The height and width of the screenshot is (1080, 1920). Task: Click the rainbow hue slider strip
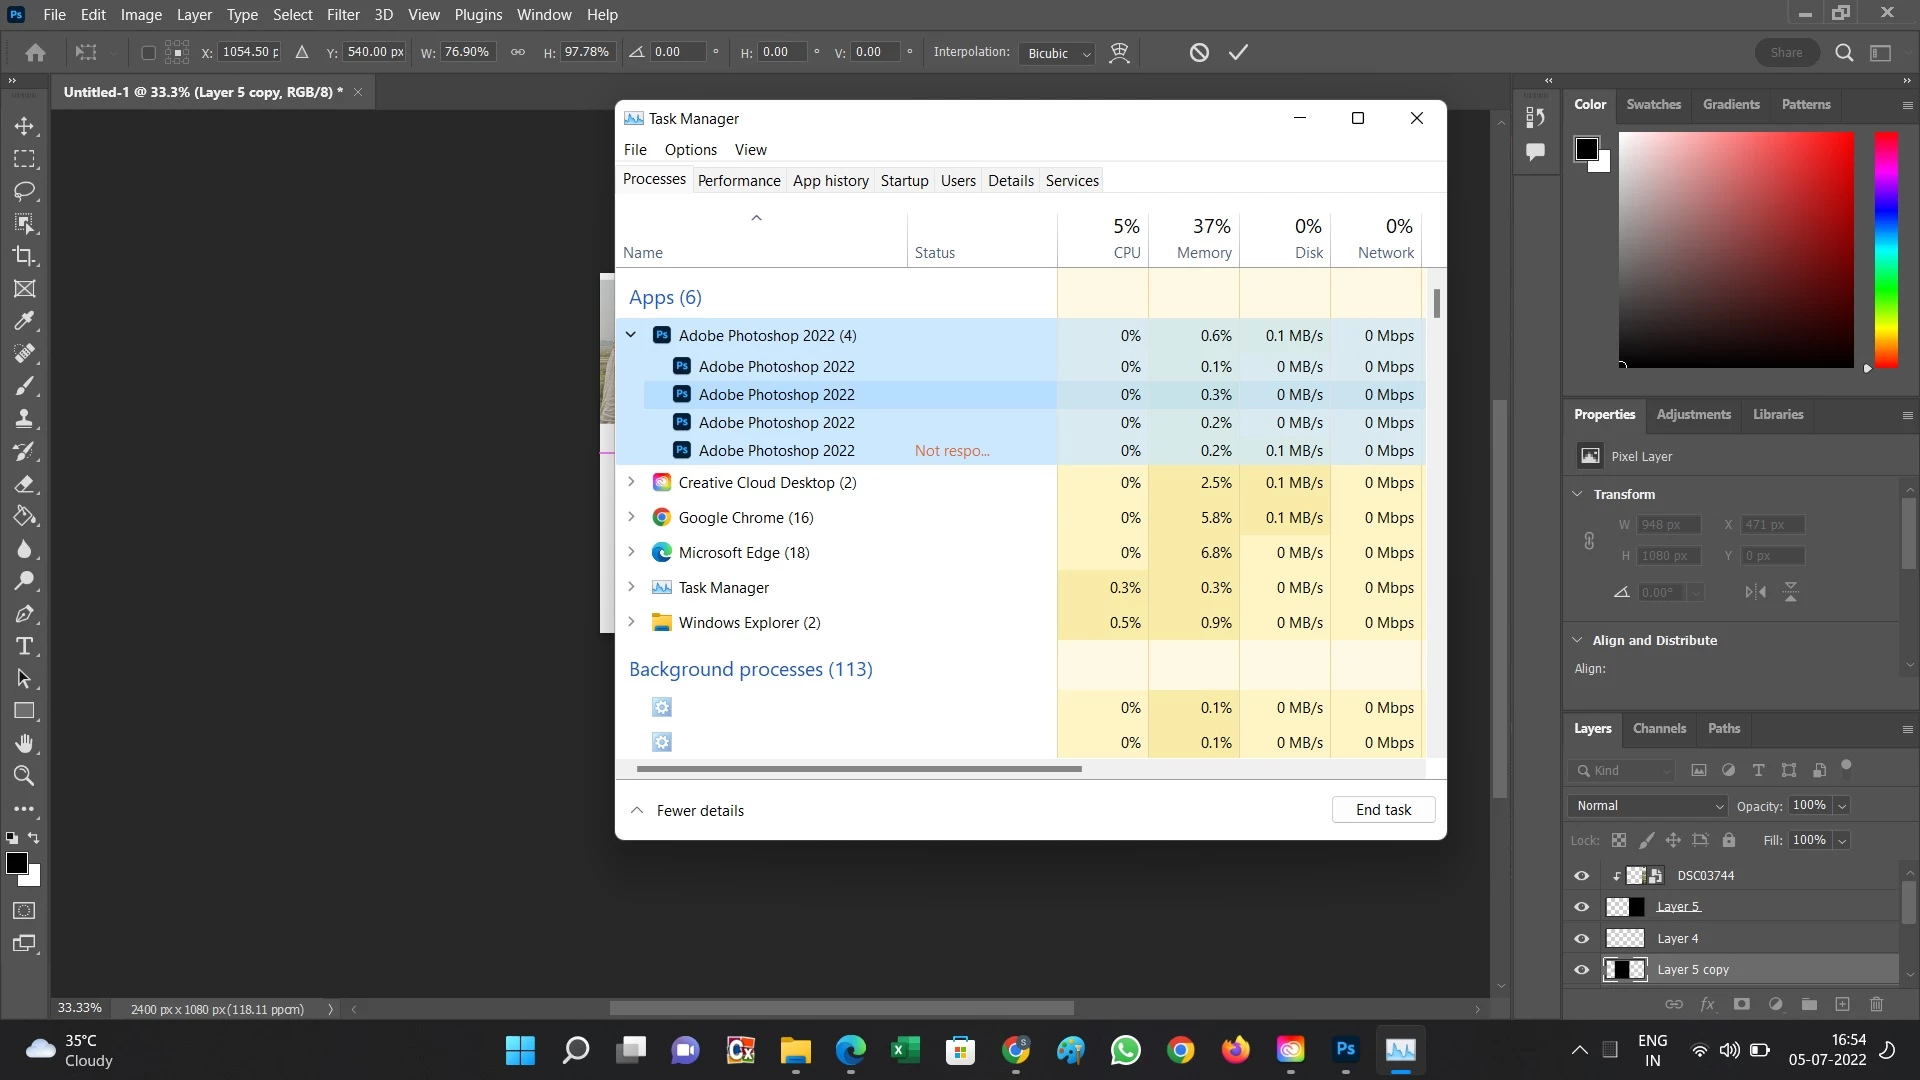coord(1886,250)
